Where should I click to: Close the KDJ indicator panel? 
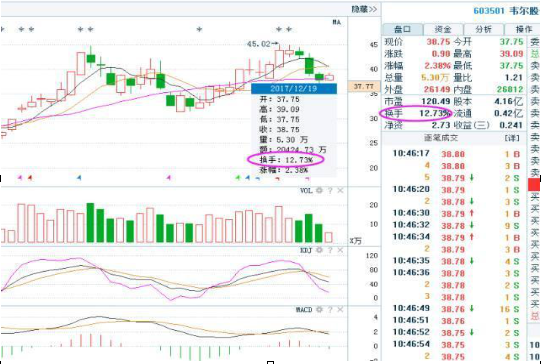(340, 250)
